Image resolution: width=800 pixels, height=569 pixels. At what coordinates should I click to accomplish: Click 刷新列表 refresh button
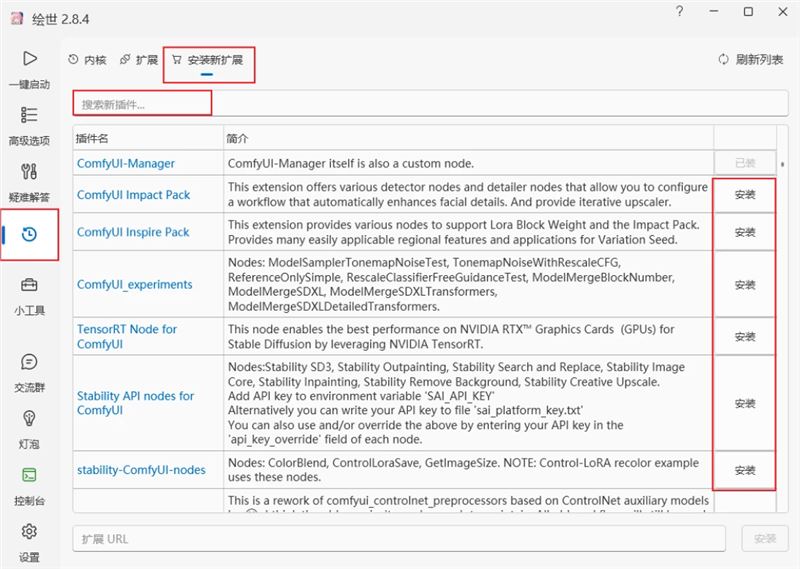point(751,60)
